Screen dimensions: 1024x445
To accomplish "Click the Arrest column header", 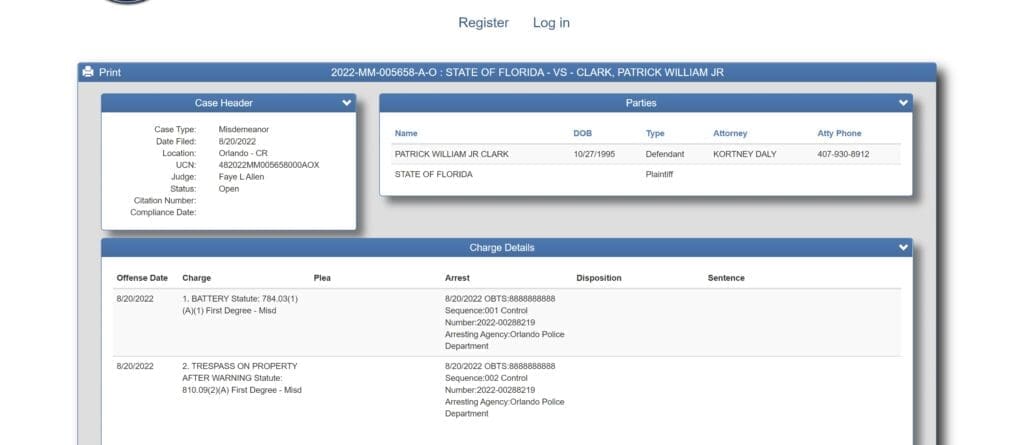I will (457, 278).
